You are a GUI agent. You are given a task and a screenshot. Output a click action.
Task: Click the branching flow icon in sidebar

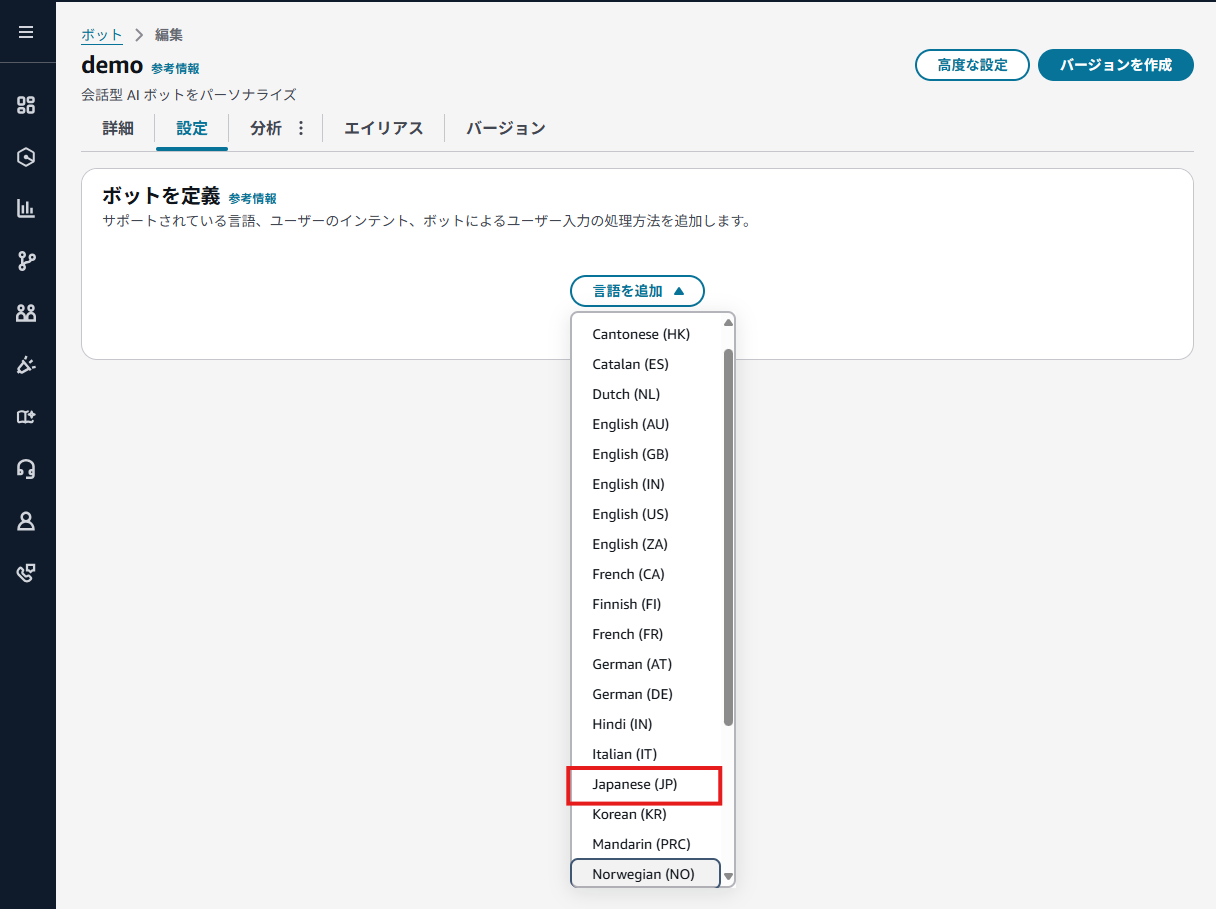(26, 261)
